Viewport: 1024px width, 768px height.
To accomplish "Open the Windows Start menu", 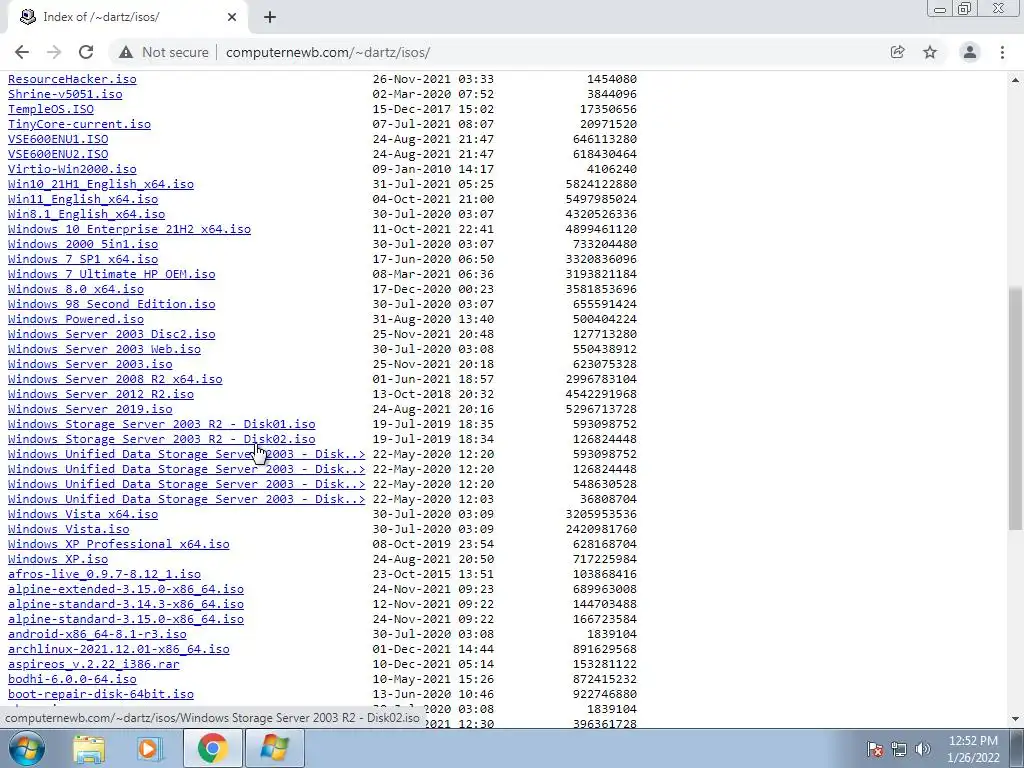I will [27, 748].
